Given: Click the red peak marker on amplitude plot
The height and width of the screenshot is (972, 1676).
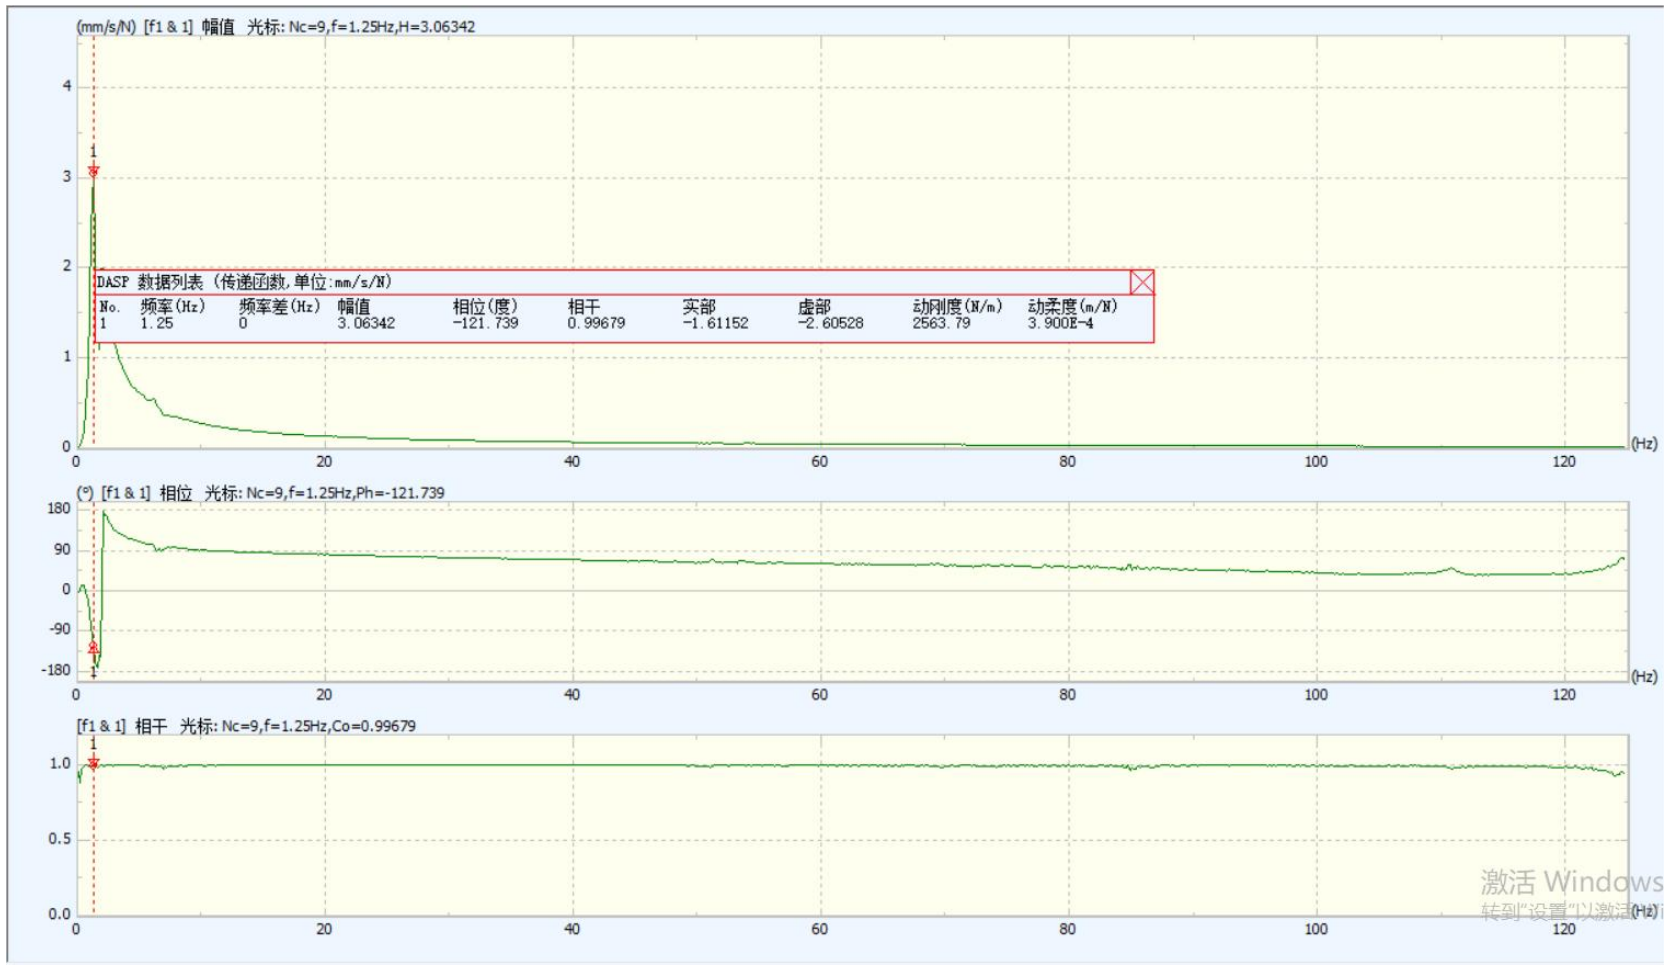Looking at the screenshot, I should 94,172.
